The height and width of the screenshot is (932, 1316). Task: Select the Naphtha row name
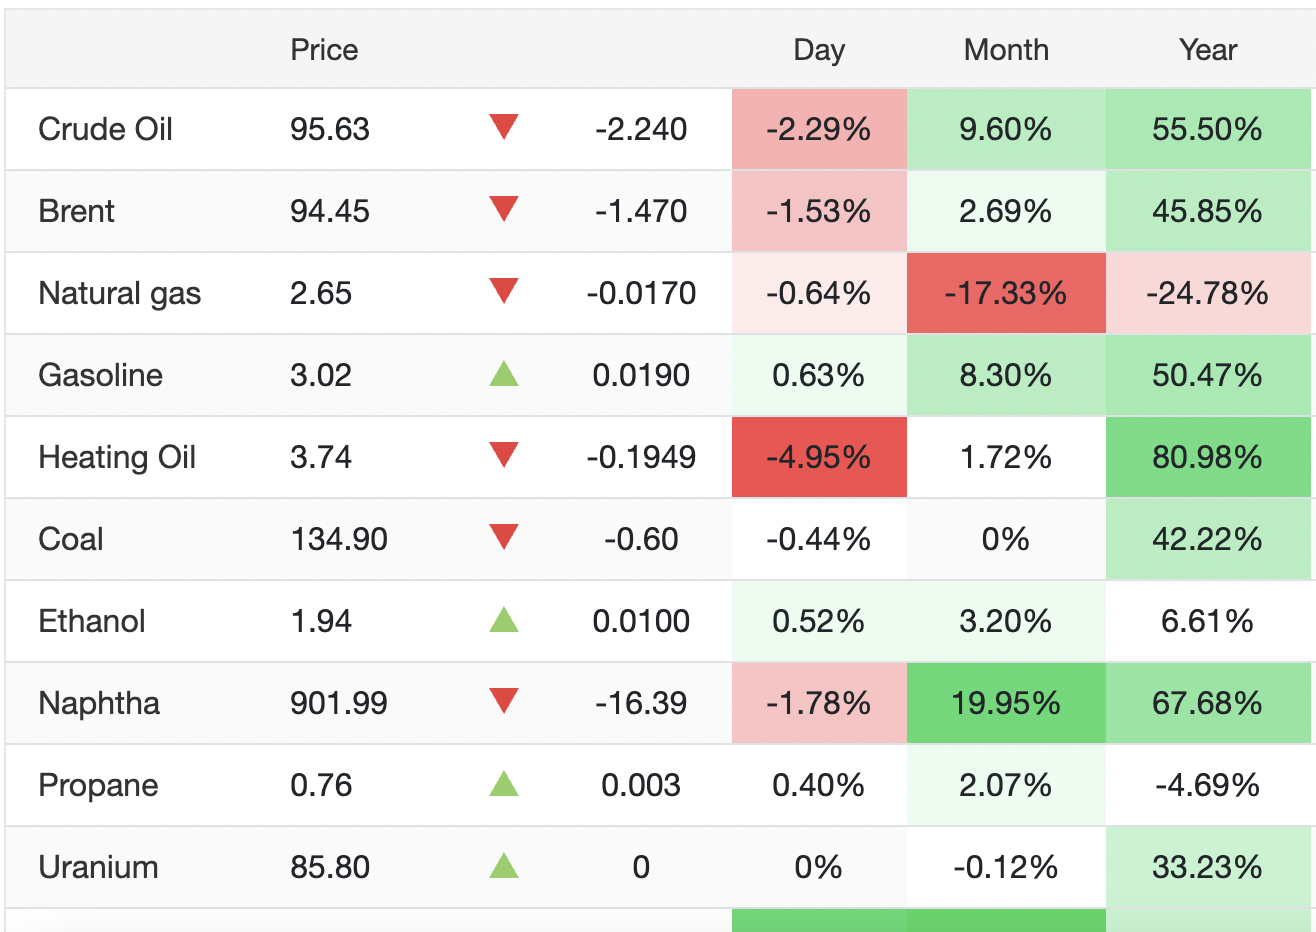pyautogui.click(x=99, y=703)
